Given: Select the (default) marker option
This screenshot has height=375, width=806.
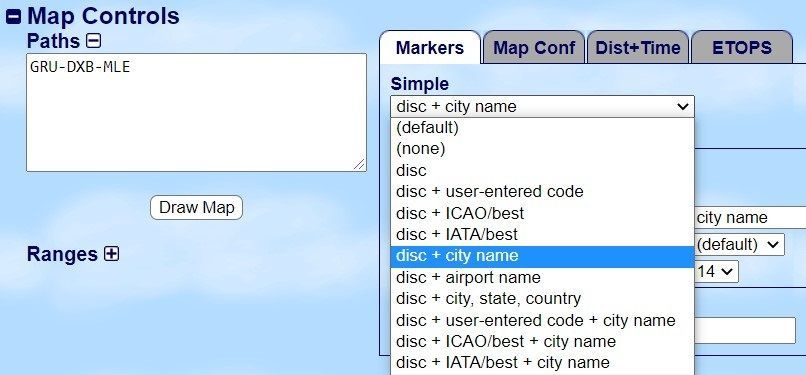Looking at the screenshot, I should [542, 128].
